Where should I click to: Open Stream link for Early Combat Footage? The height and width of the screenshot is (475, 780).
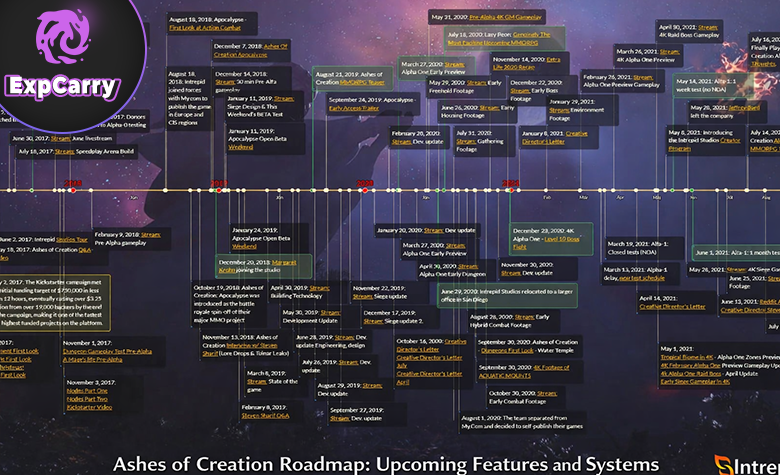pos(547,393)
